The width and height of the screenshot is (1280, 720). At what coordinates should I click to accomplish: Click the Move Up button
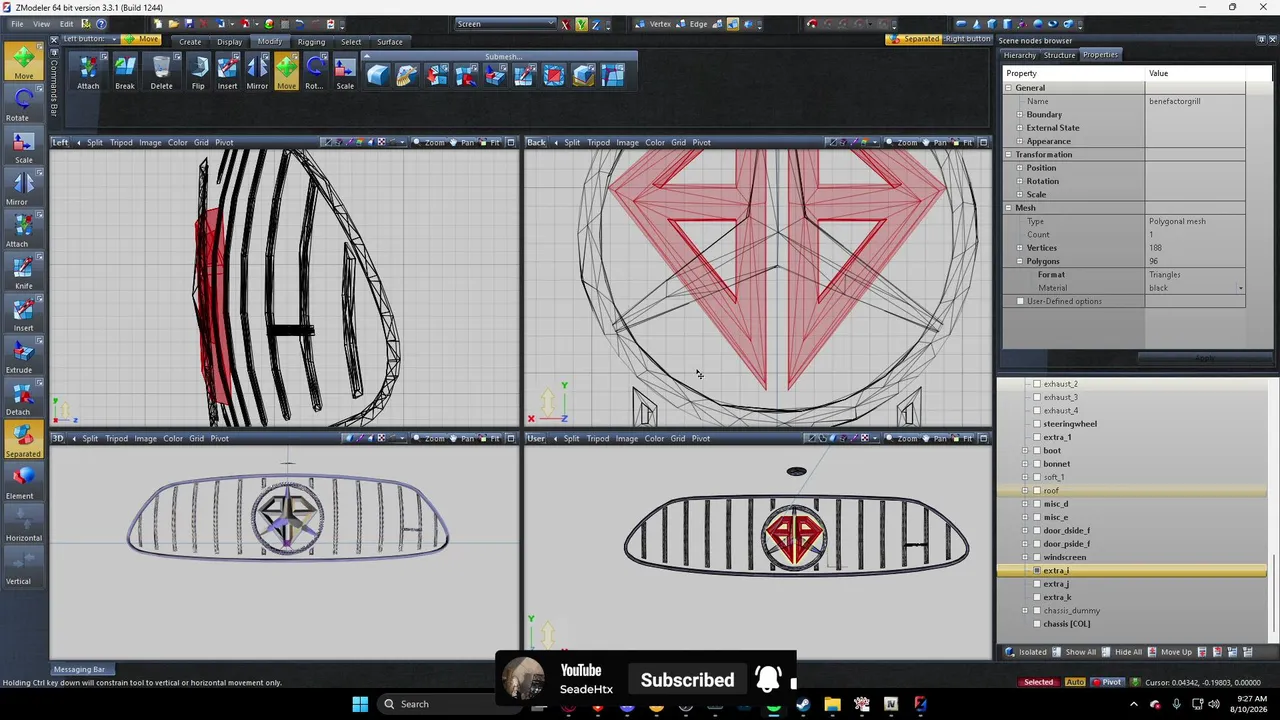pyautogui.click(x=1169, y=652)
